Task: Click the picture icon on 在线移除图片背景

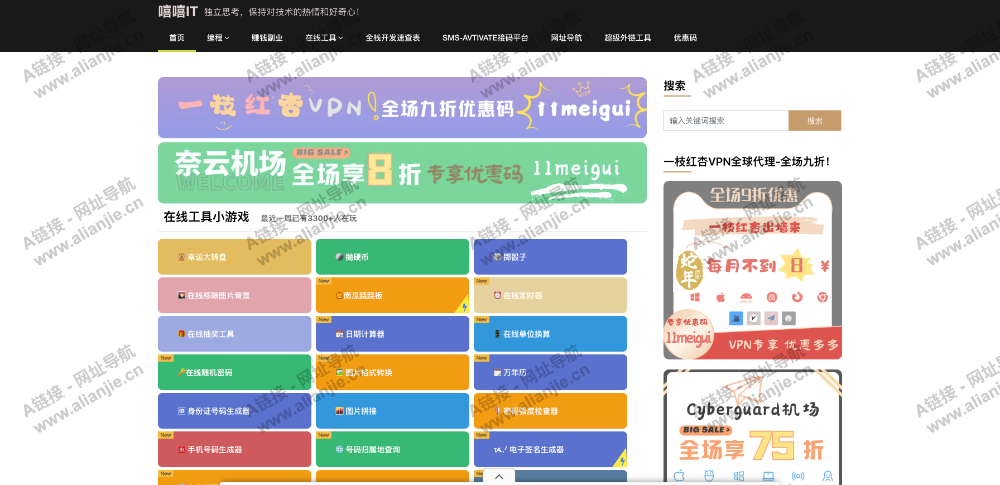Action: [182, 295]
